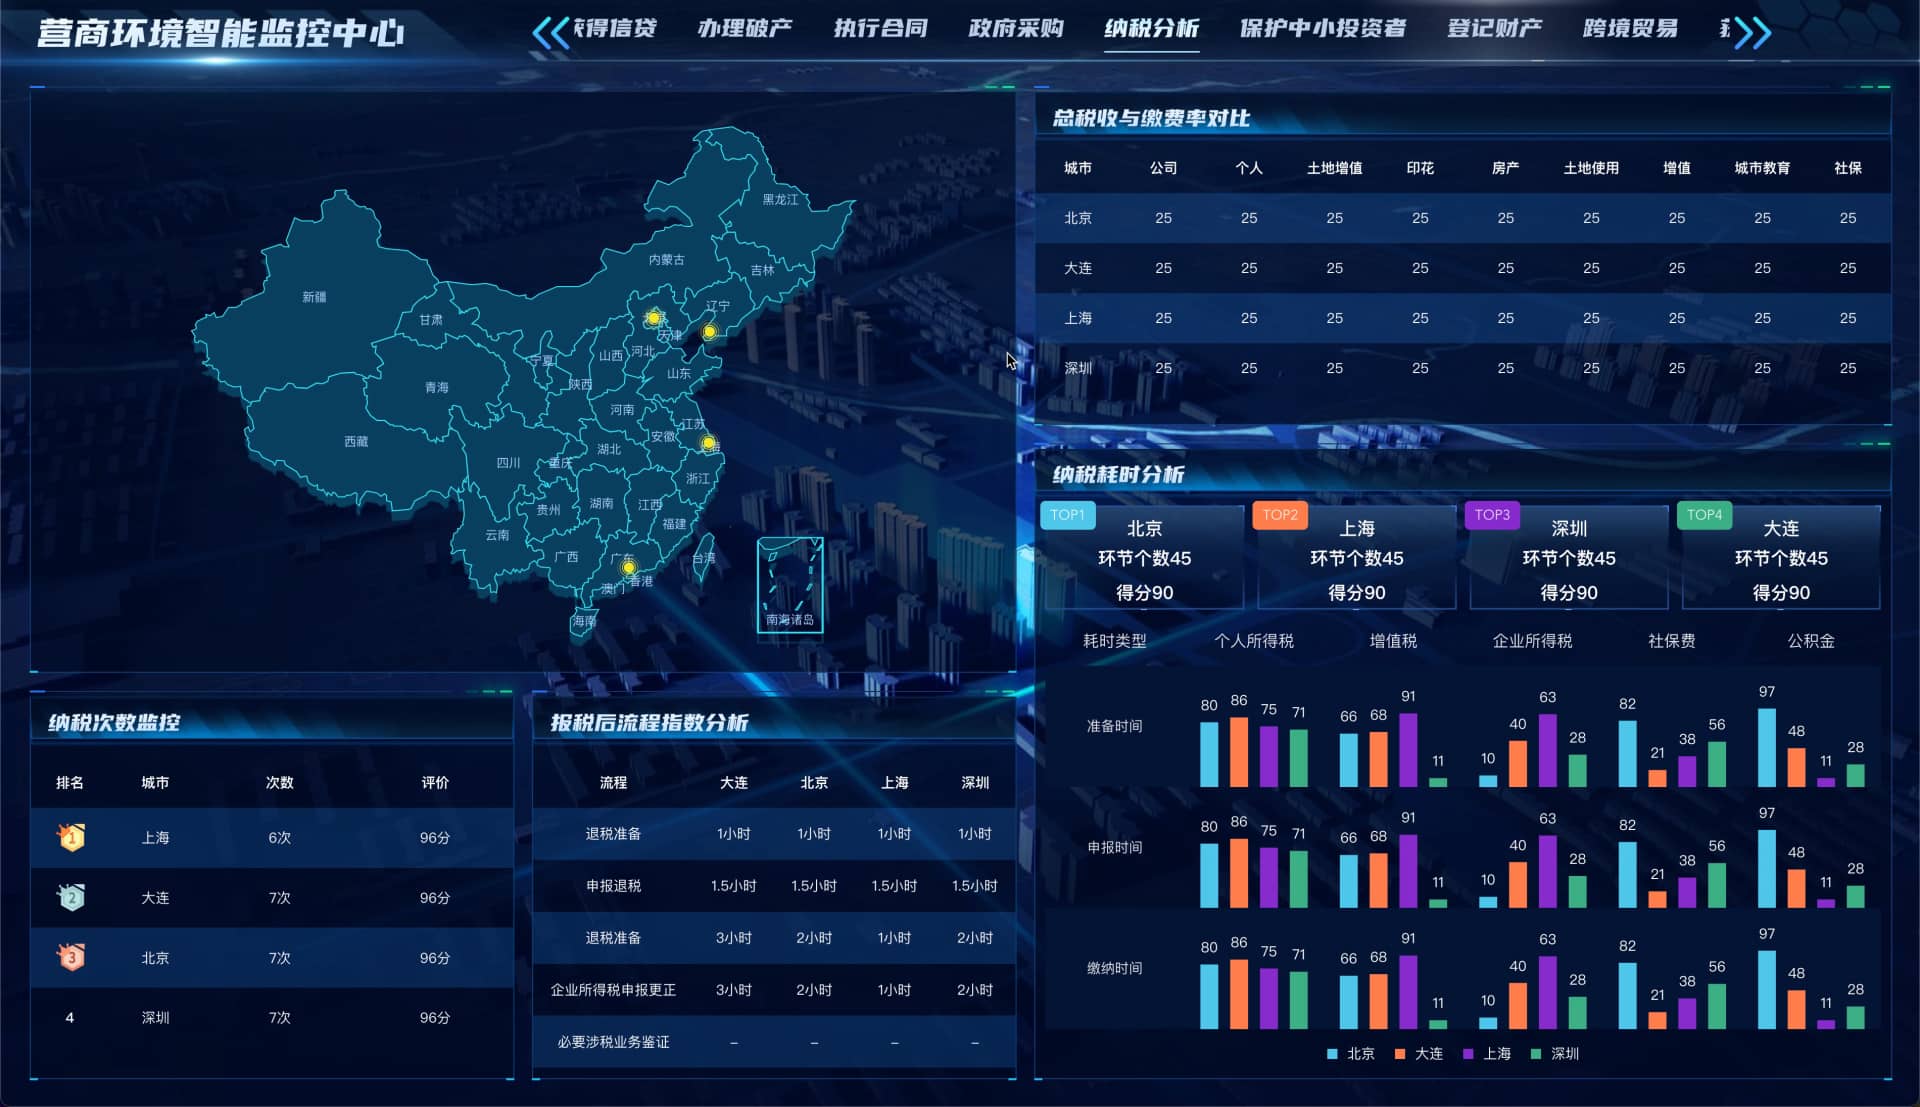Click the 97 blue bar in 准备时间 公积金
1920x1107 pixels.
coord(1767,747)
